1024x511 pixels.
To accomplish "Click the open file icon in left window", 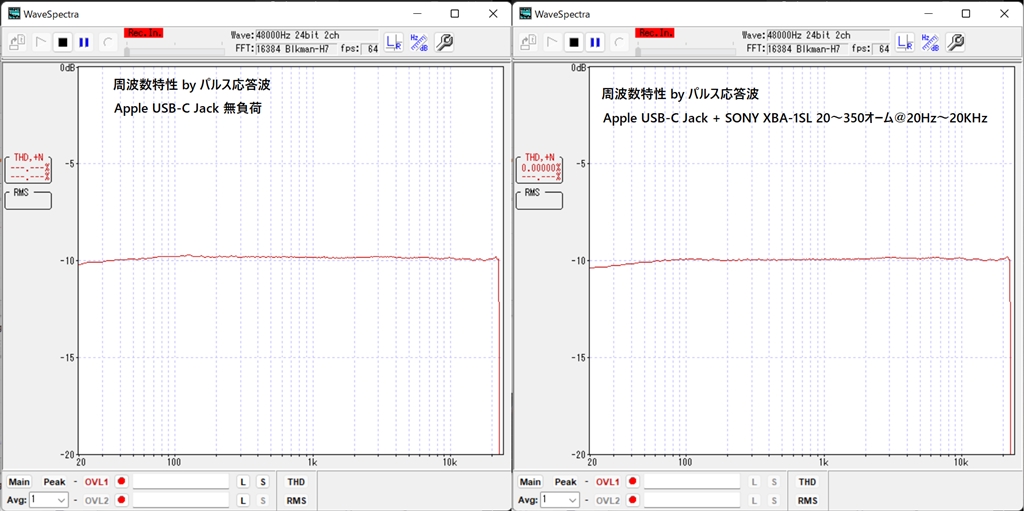I will coord(17,42).
